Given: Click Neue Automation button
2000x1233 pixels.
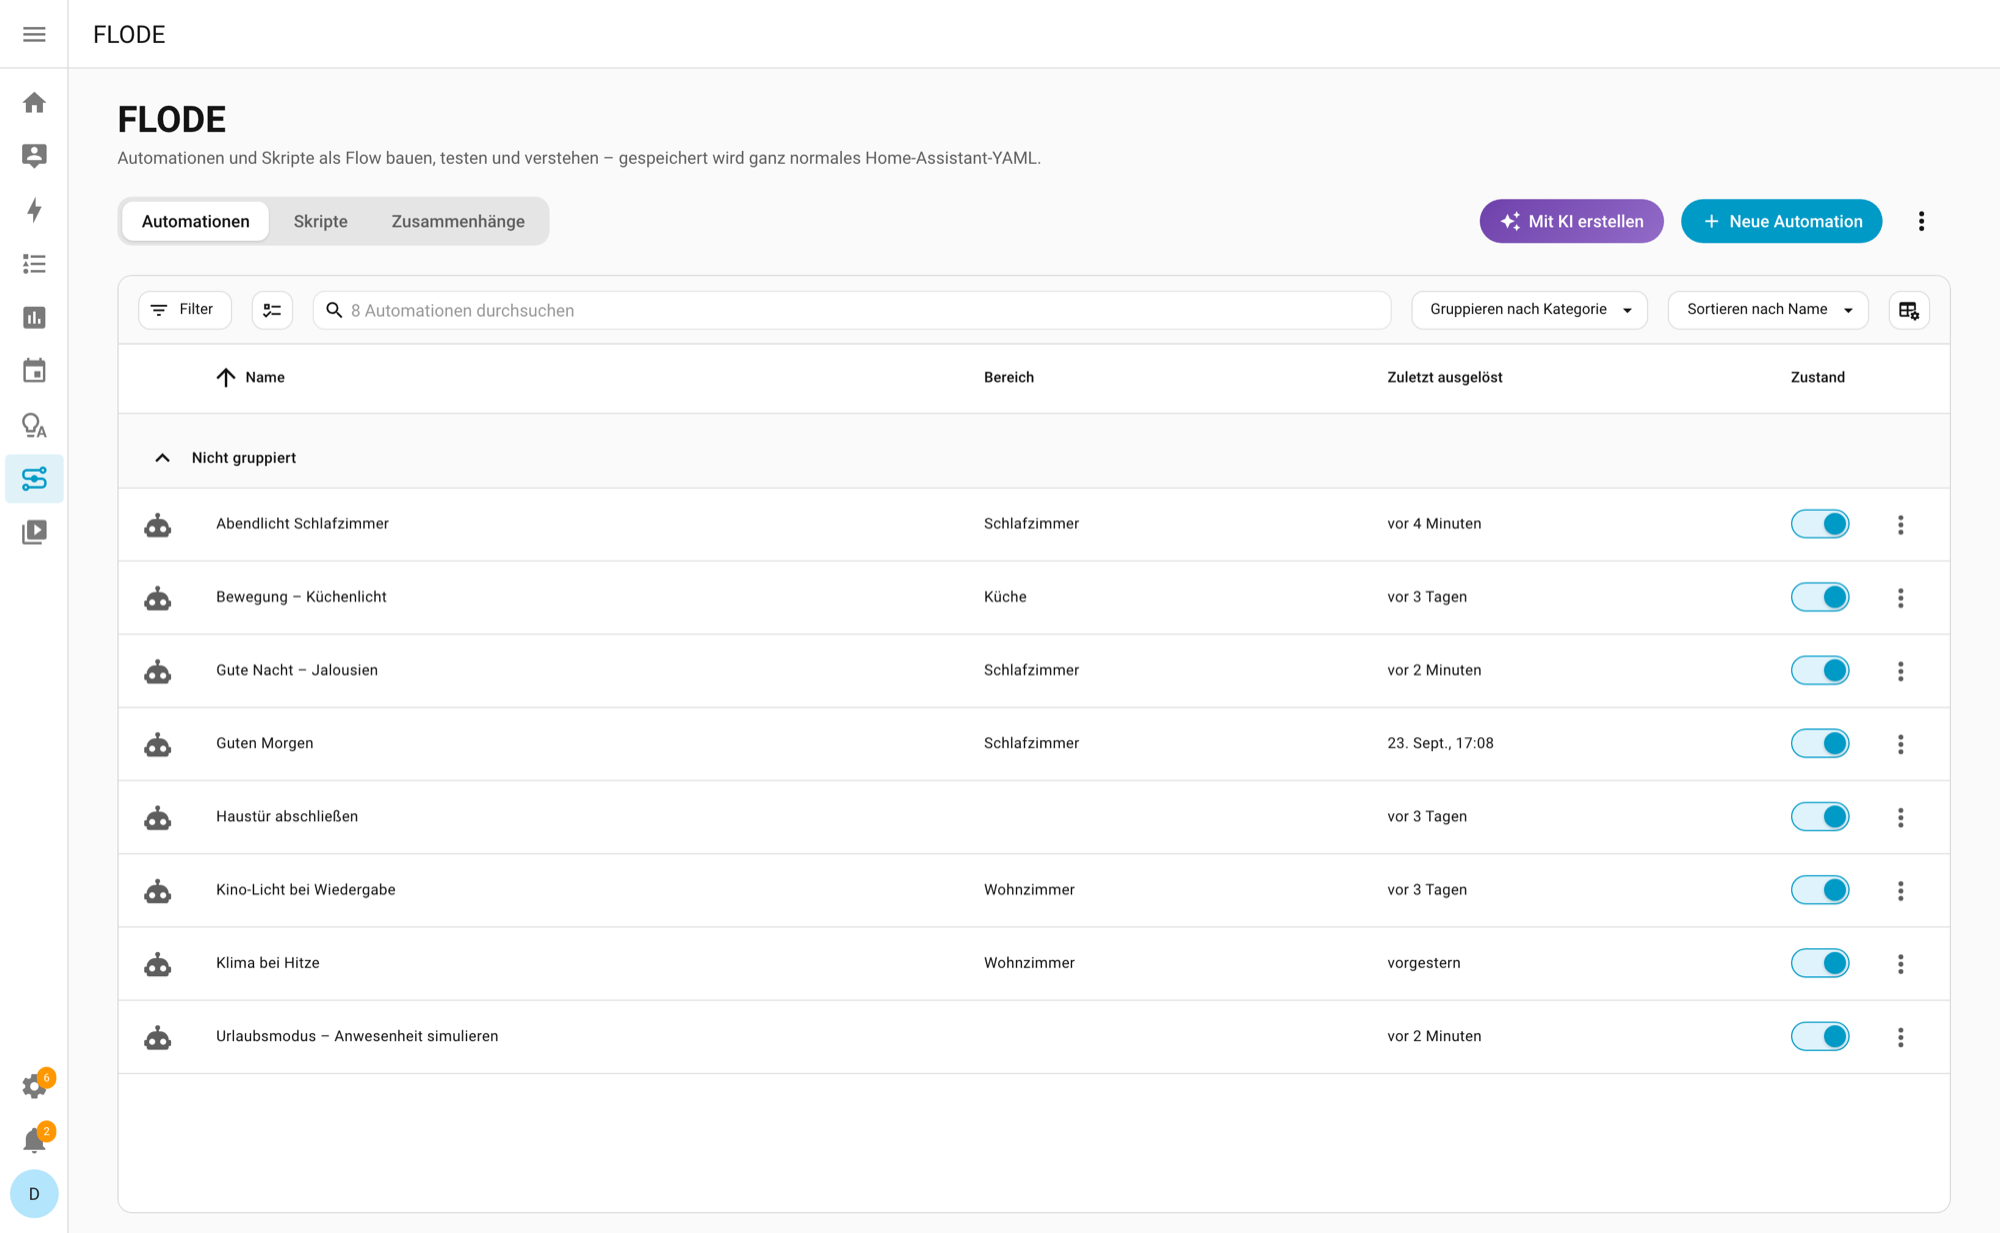Looking at the screenshot, I should tap(1782, 221).
